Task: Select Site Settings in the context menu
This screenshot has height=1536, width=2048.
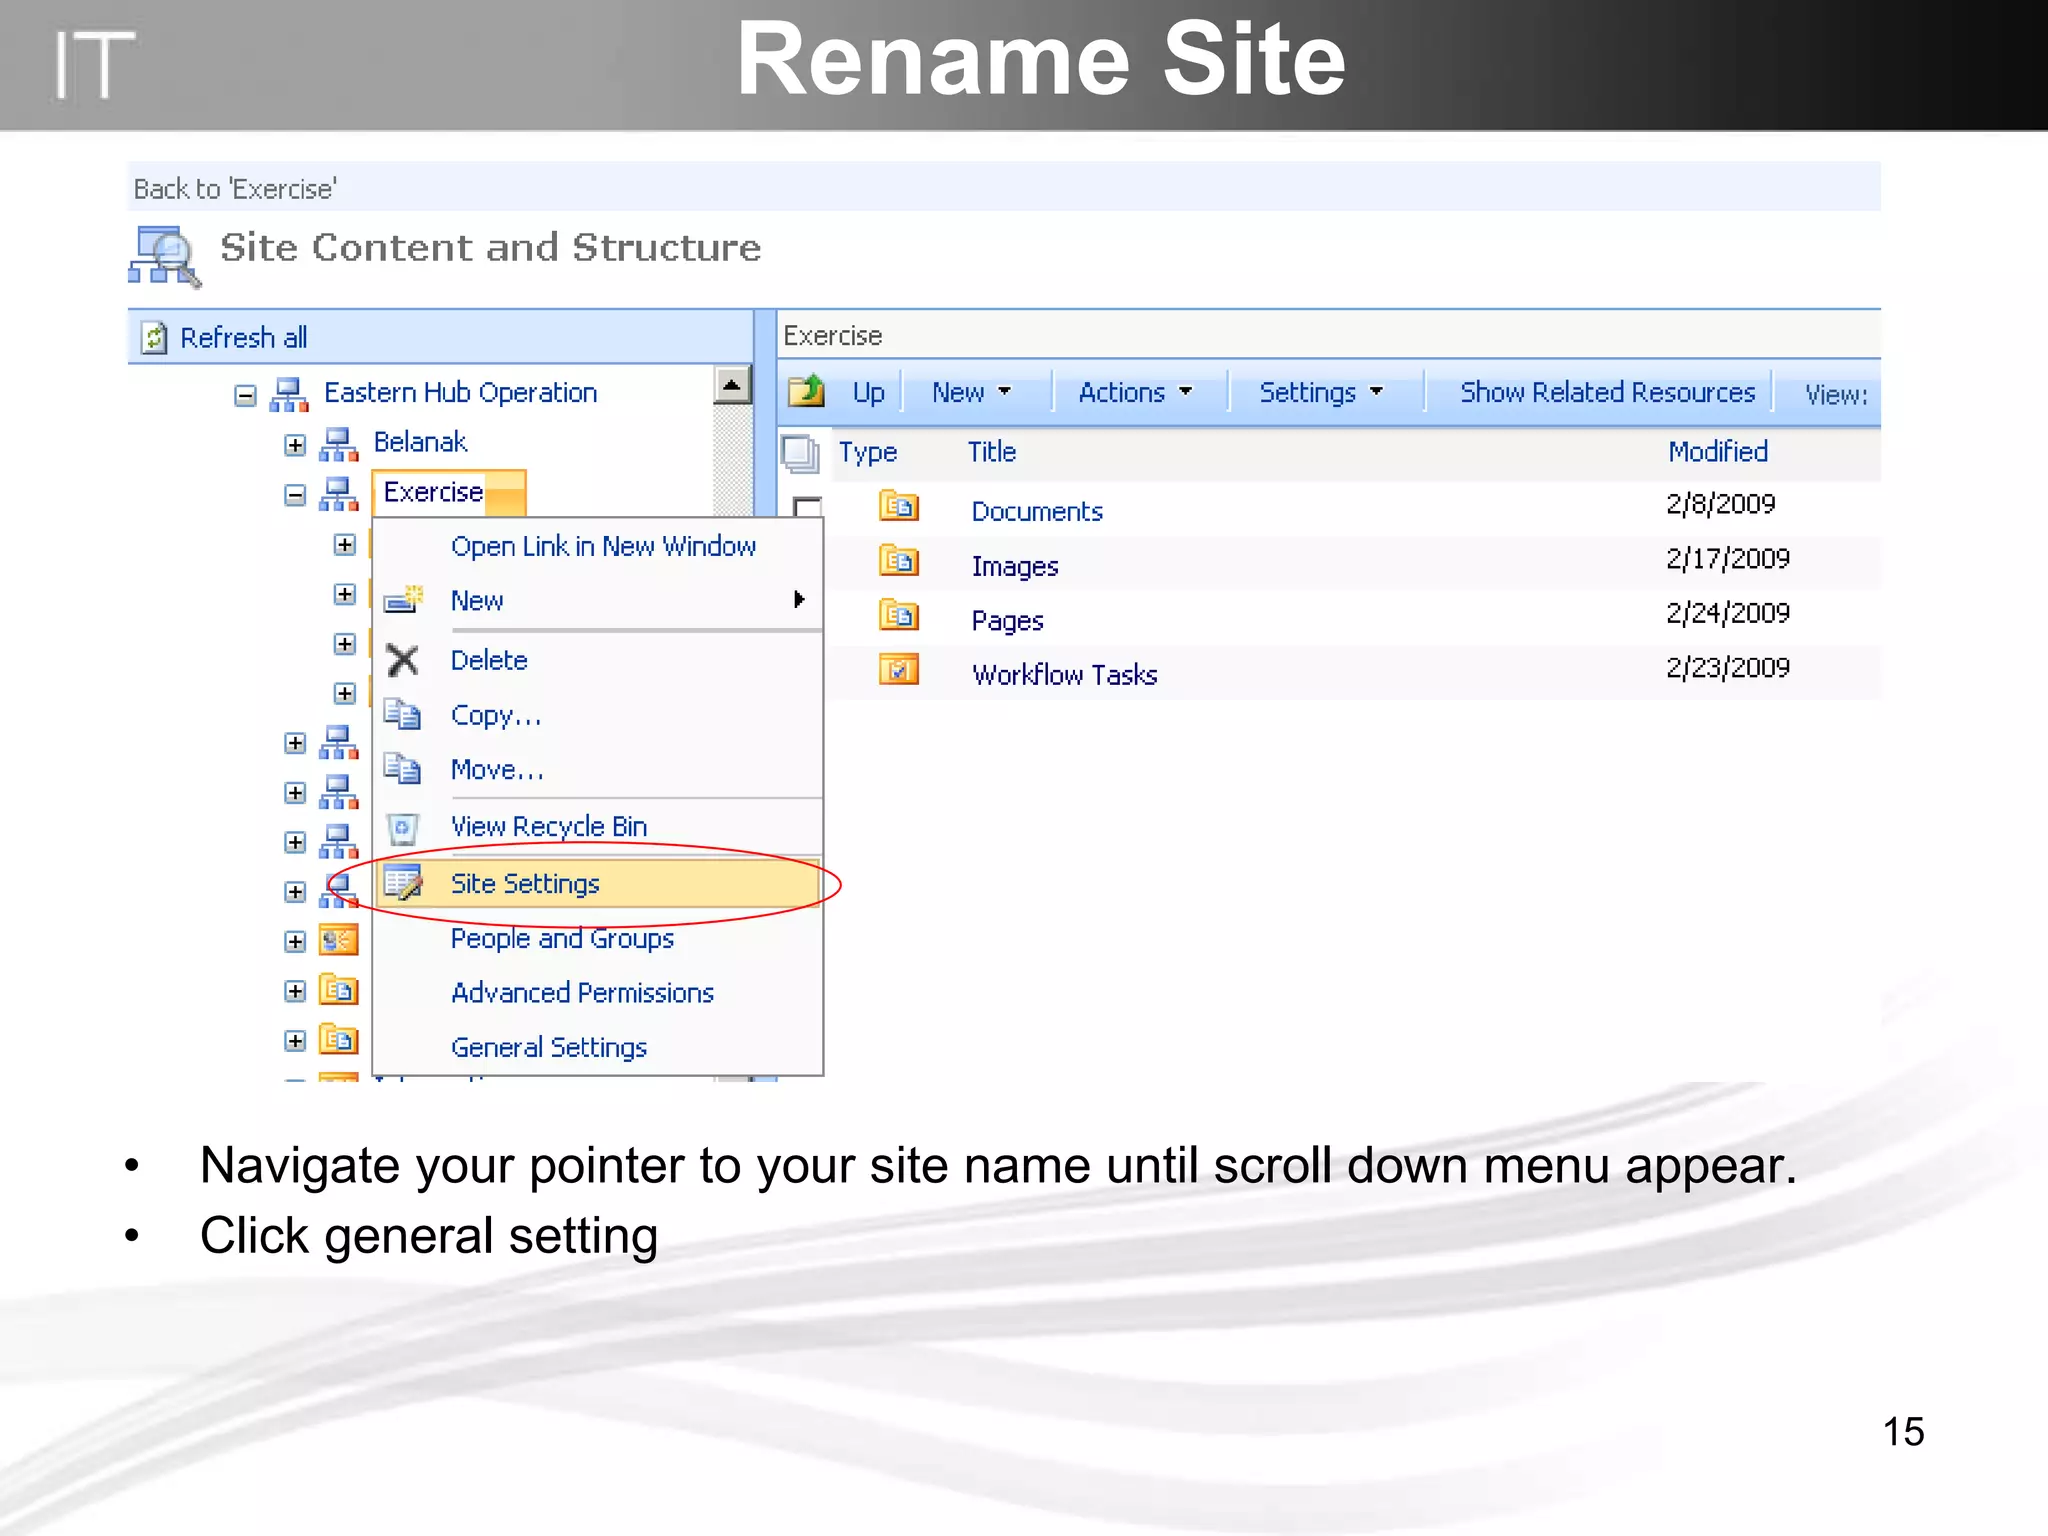Action: coord(598,883)
